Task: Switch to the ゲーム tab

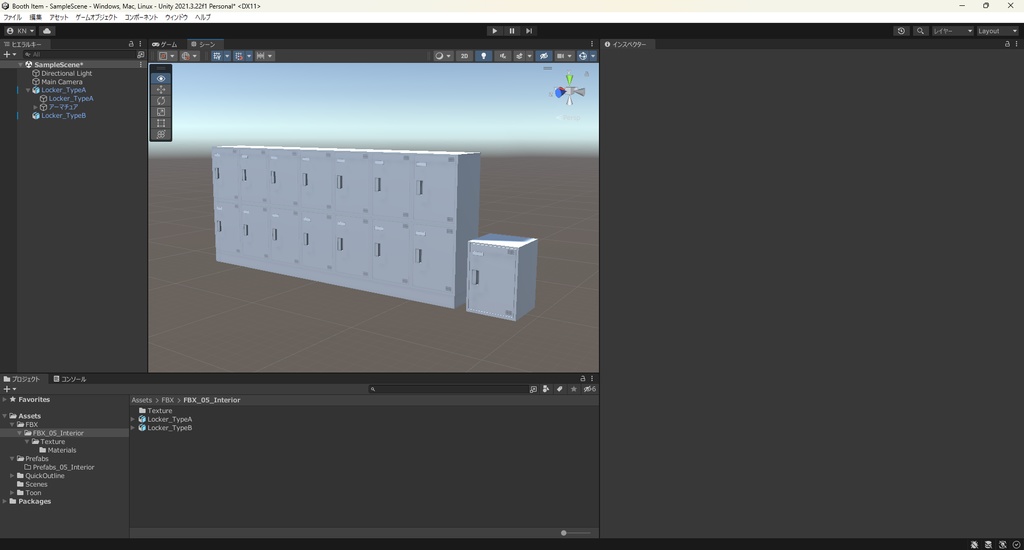Action: [165, 44]
